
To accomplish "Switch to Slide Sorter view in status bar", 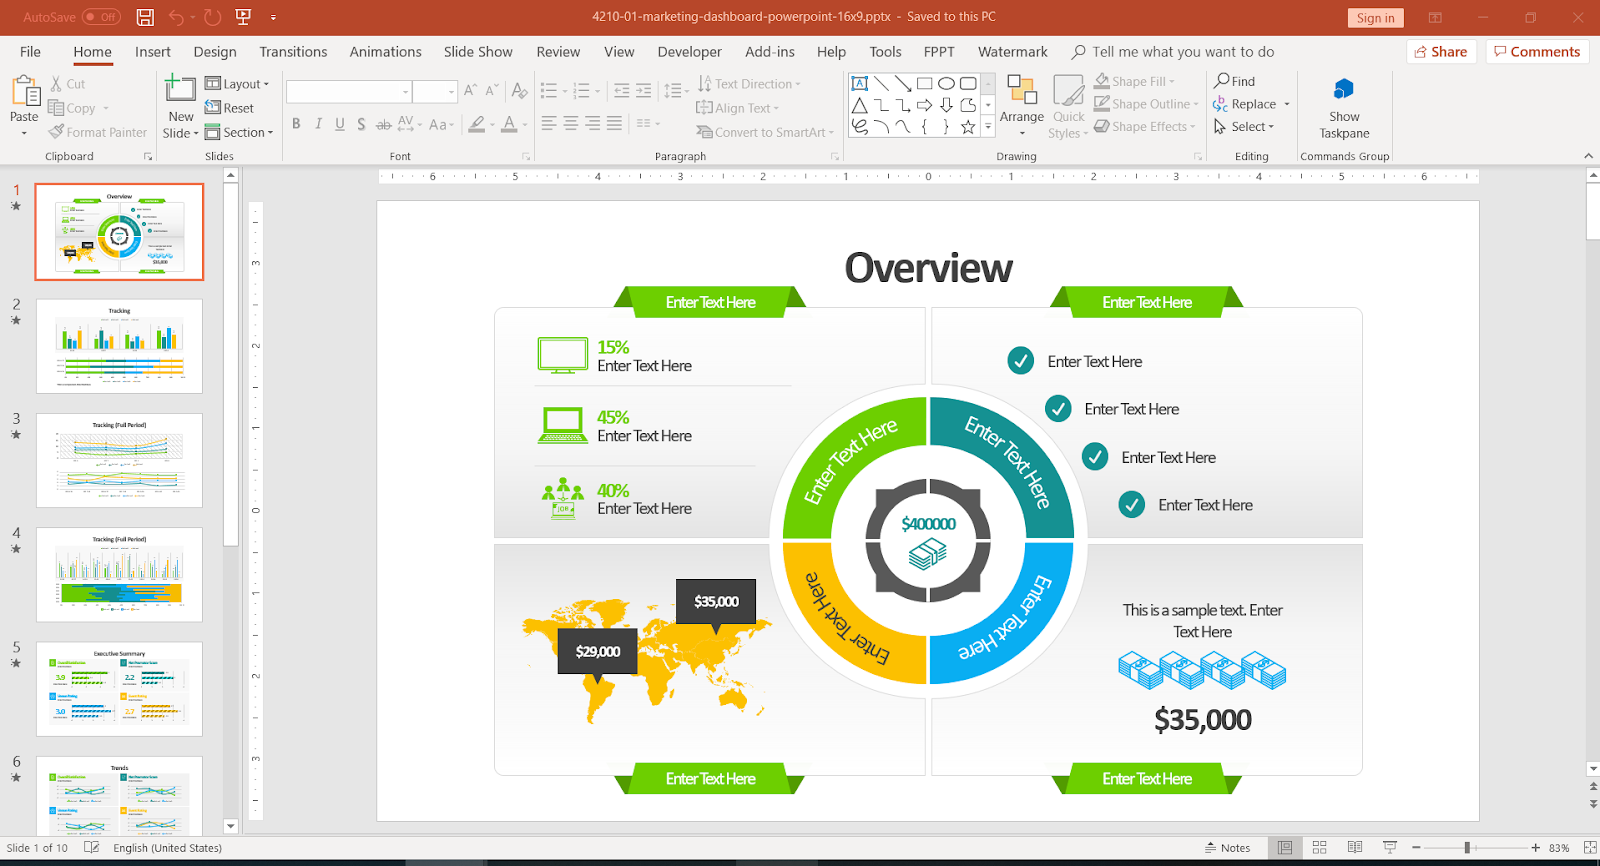I will pyautogui.click(x=1319, y=847).
